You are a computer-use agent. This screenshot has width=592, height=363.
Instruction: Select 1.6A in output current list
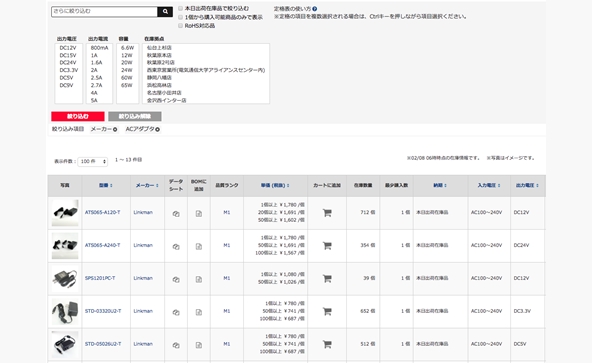coord(96,63)
